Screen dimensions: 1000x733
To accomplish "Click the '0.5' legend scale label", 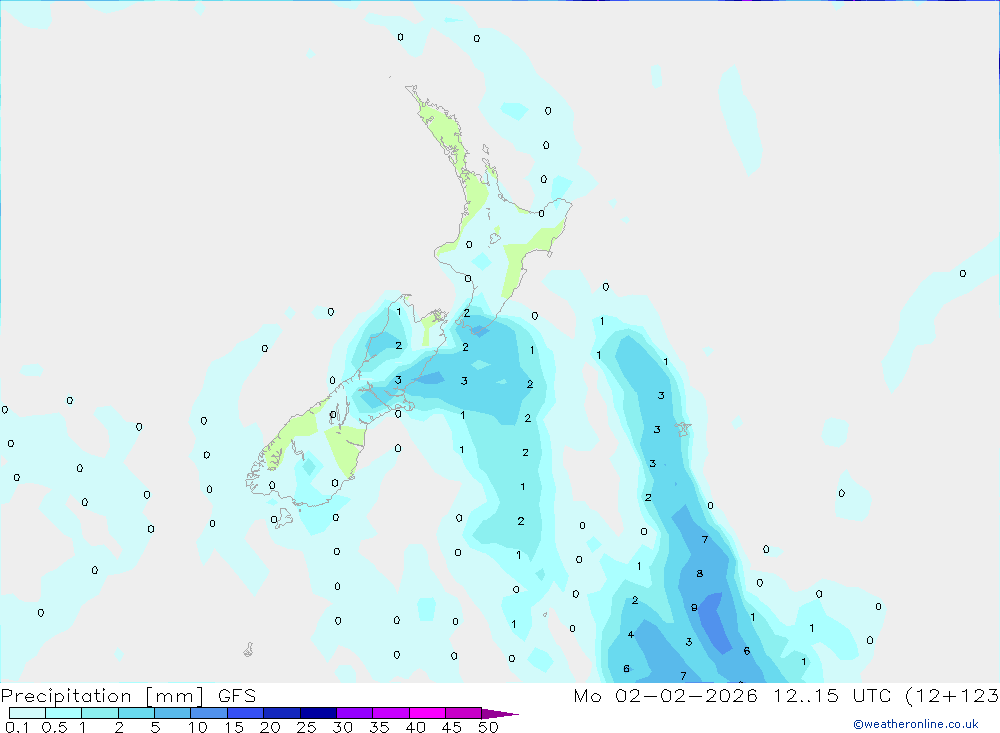I will pos(54,727).
